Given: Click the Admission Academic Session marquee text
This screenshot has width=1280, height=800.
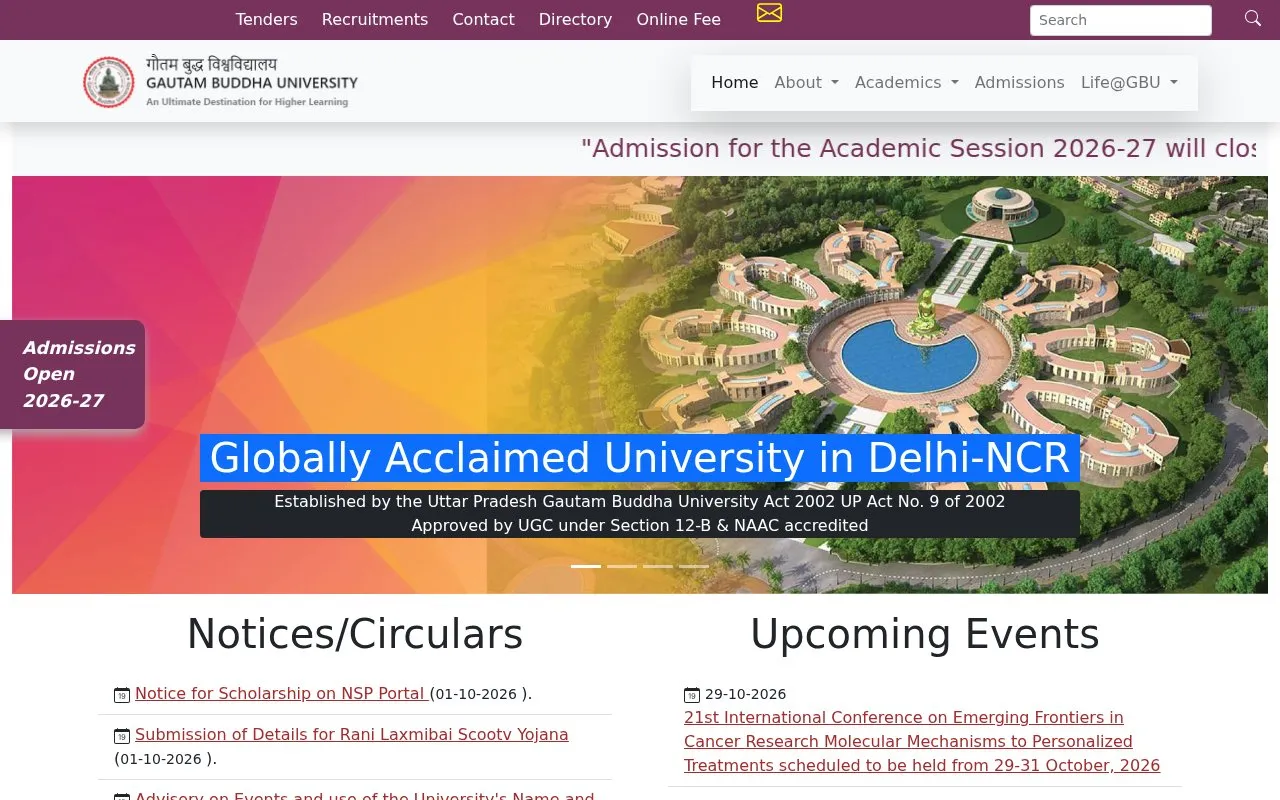Looking at the screenshot, I should (x=918, y=148).
